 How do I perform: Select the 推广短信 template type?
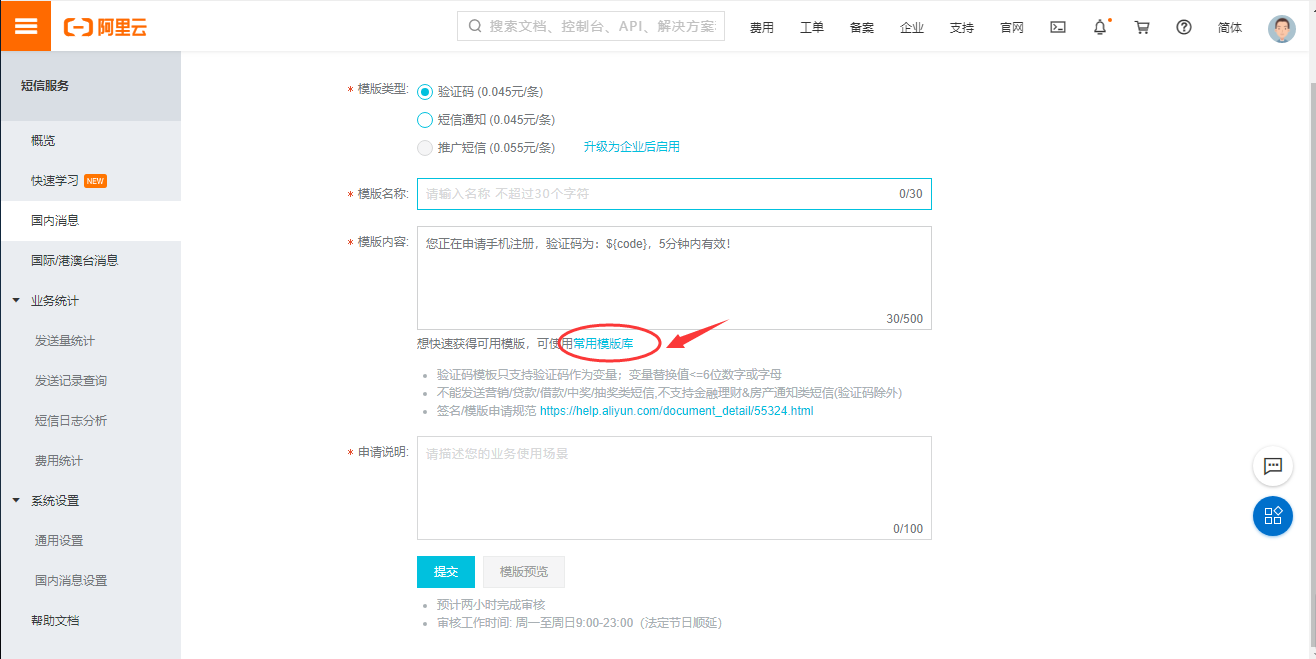pyautogui.click(x=425, y=147)
